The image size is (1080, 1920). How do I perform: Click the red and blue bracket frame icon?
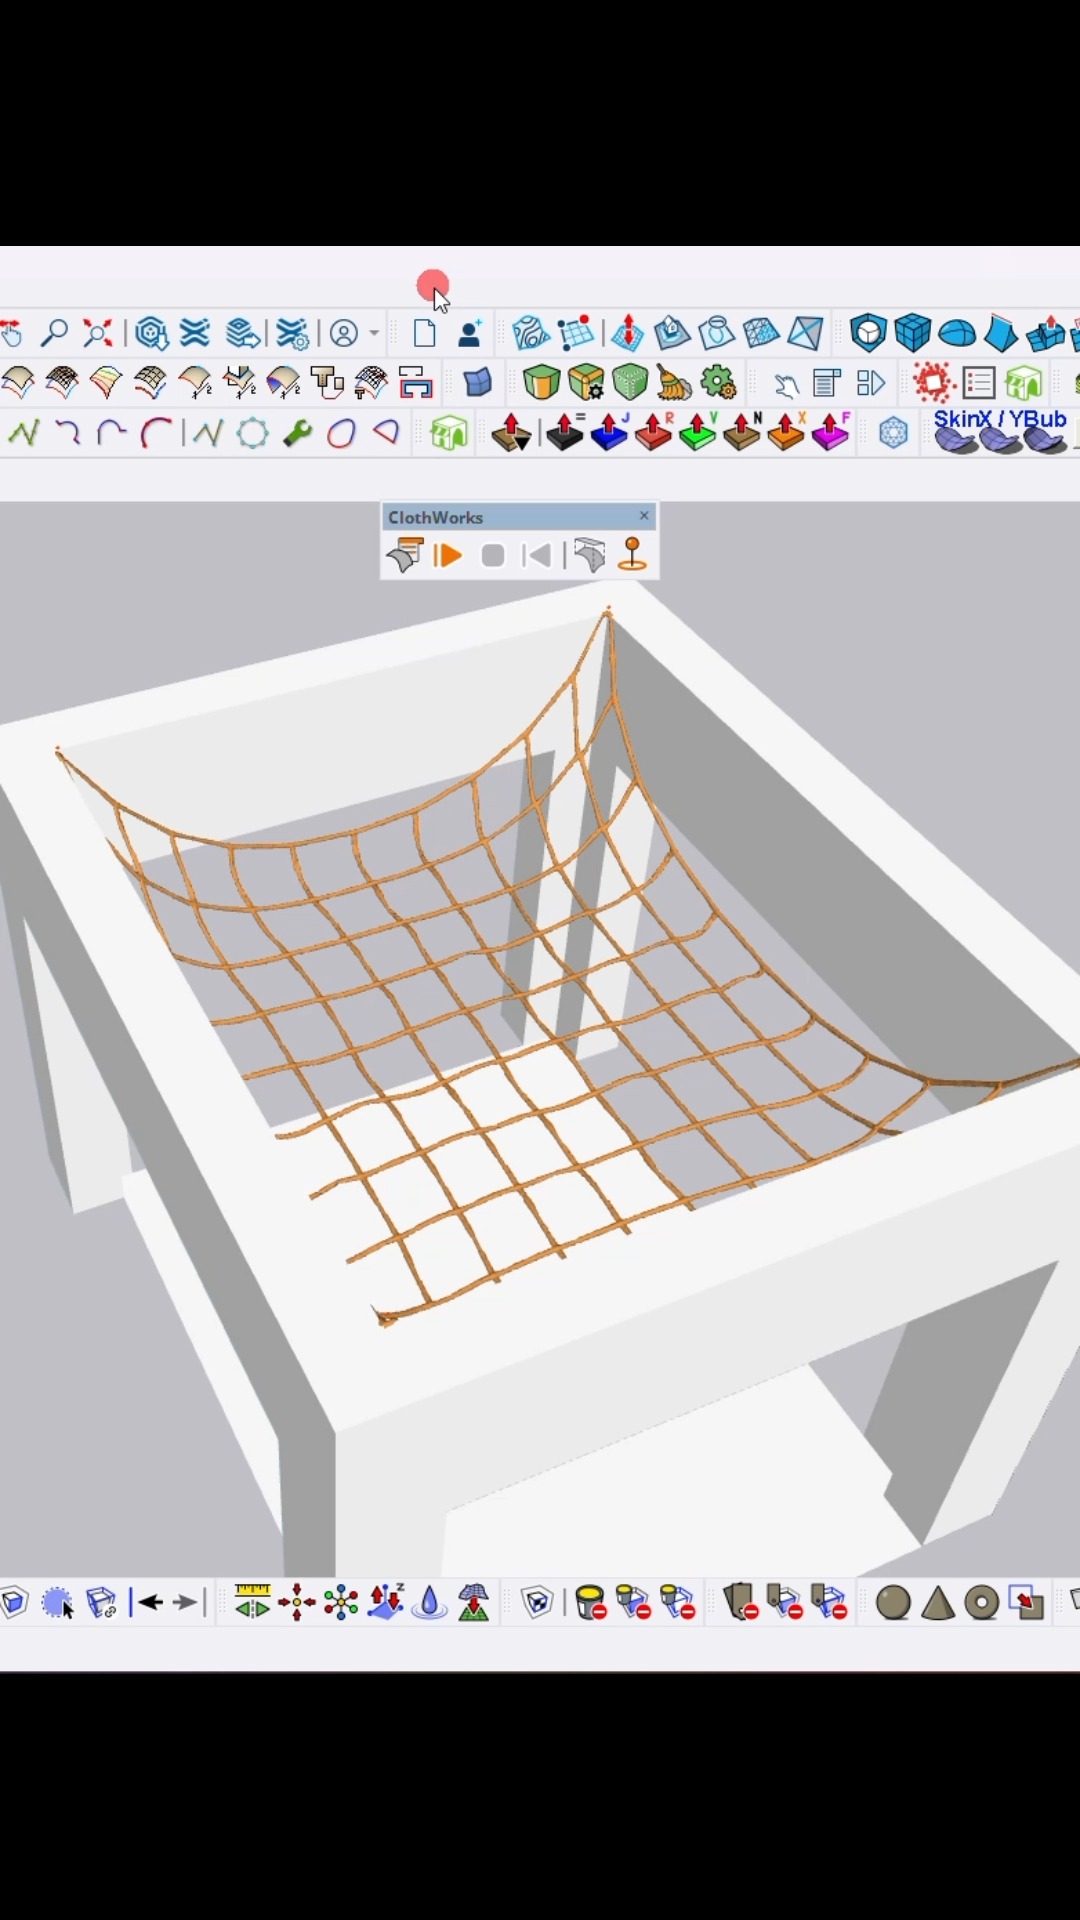pos(415,382)
